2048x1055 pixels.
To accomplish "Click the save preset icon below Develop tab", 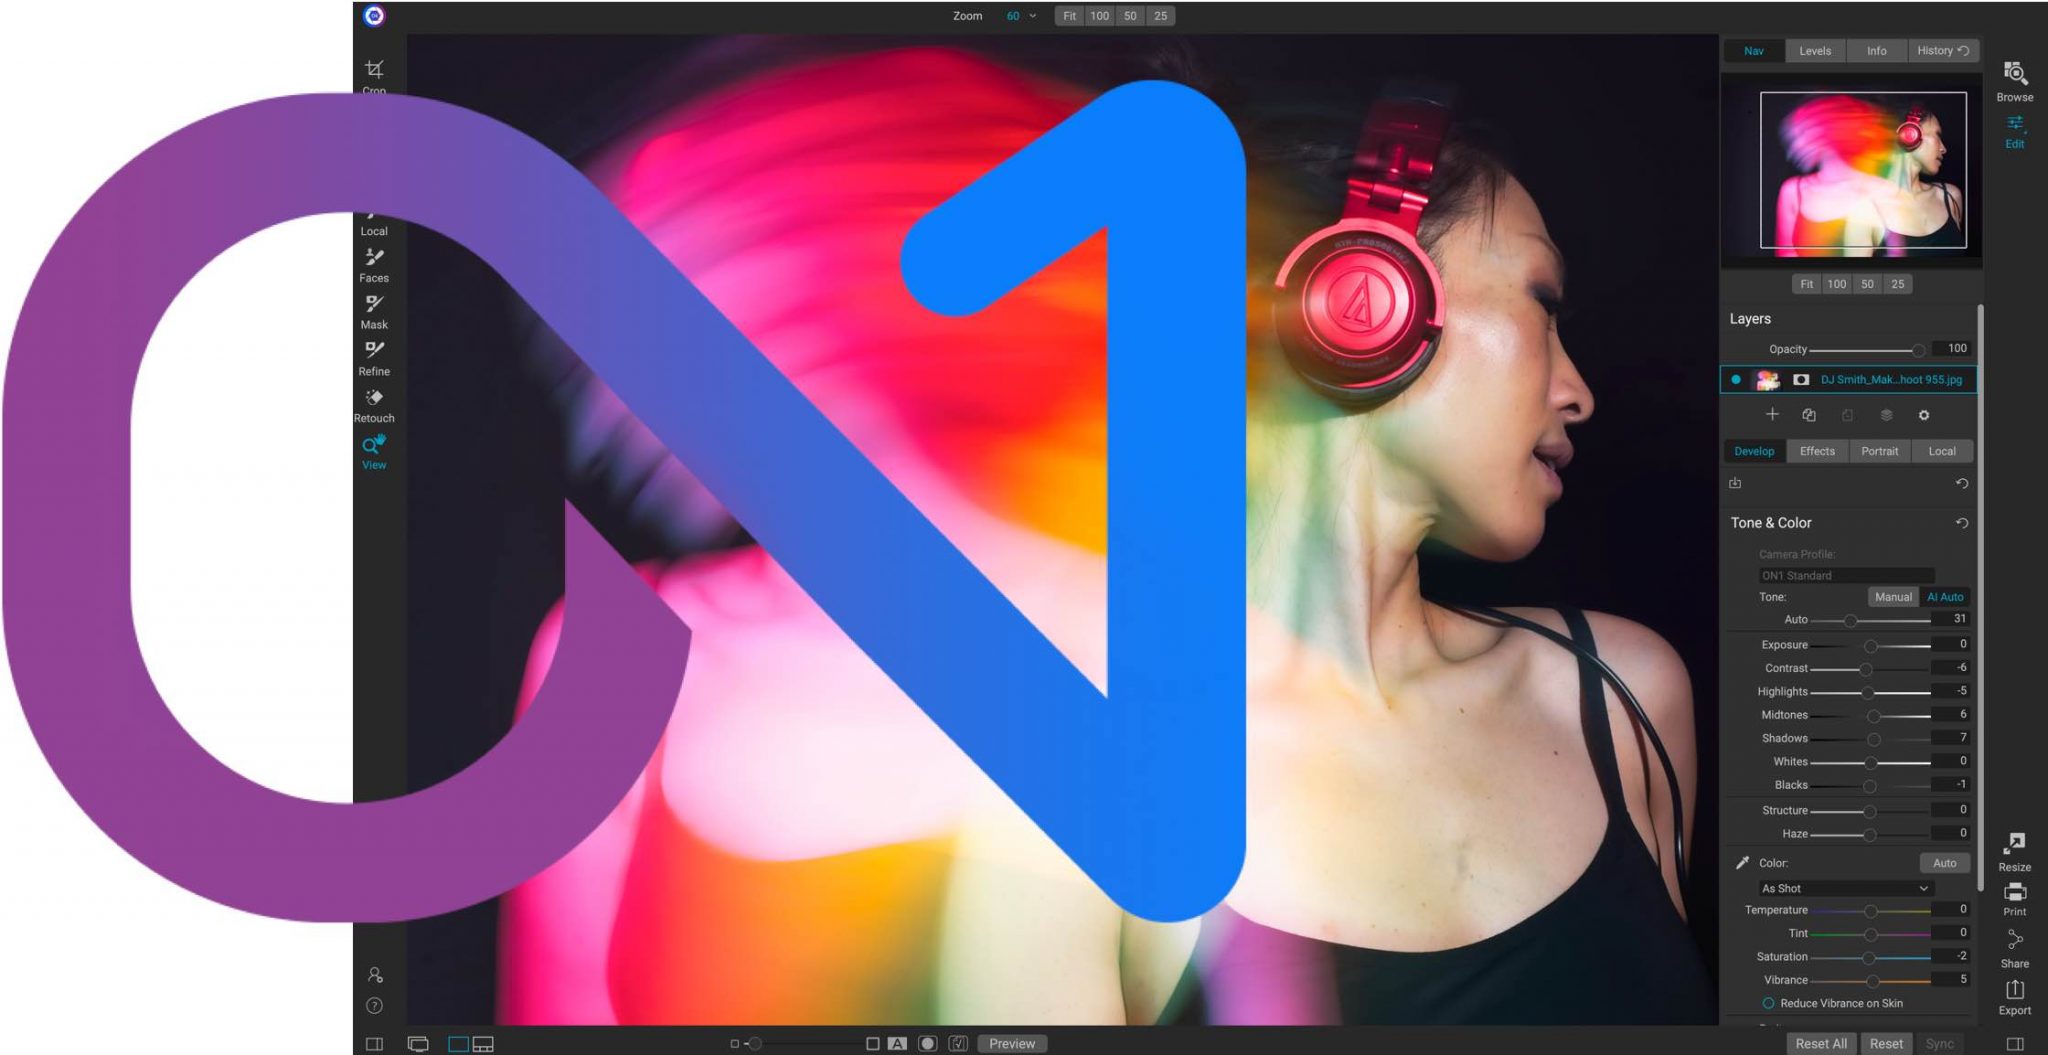I will coord(1735,484).
